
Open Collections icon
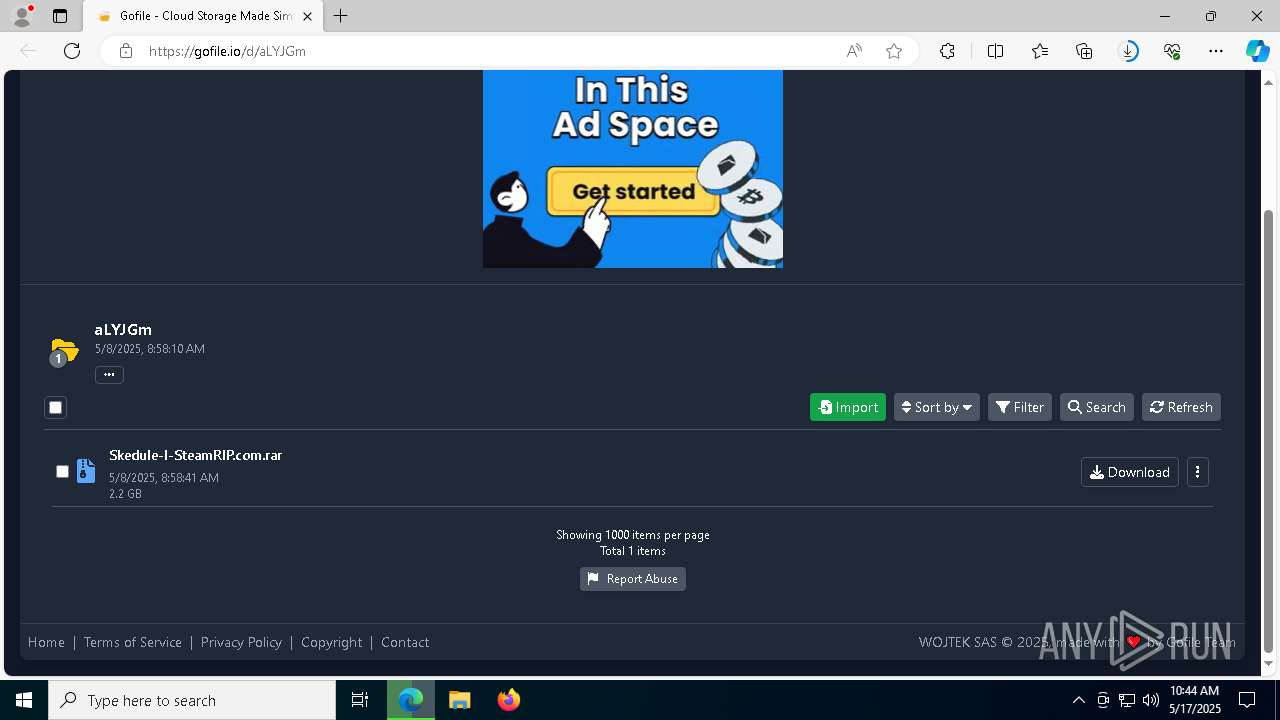pyautogui.click(x=1084, y=51)
